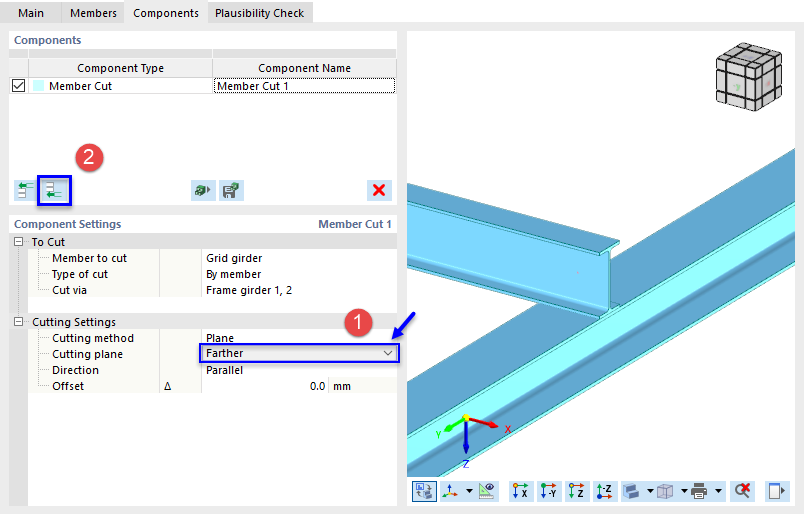Click the navigation view cube
The height and width of the screenshot is (514, 804).
click(749, 76)
